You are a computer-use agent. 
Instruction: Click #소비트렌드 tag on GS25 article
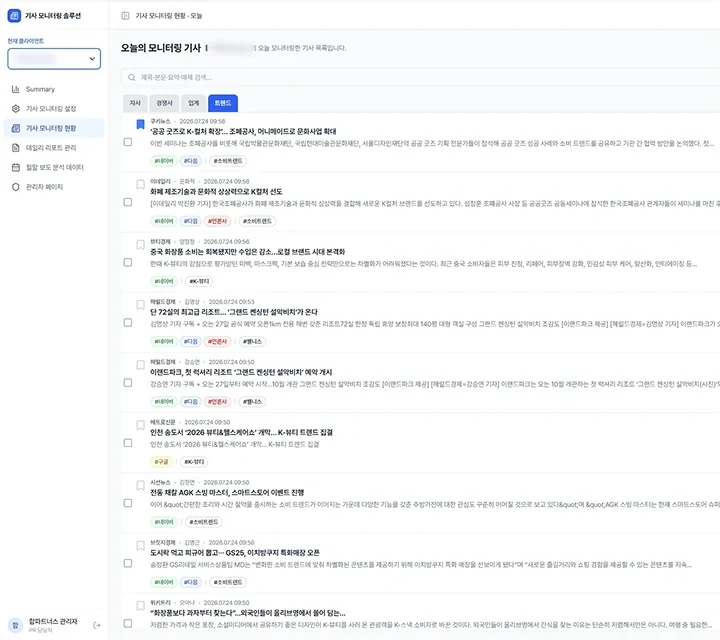228,582
